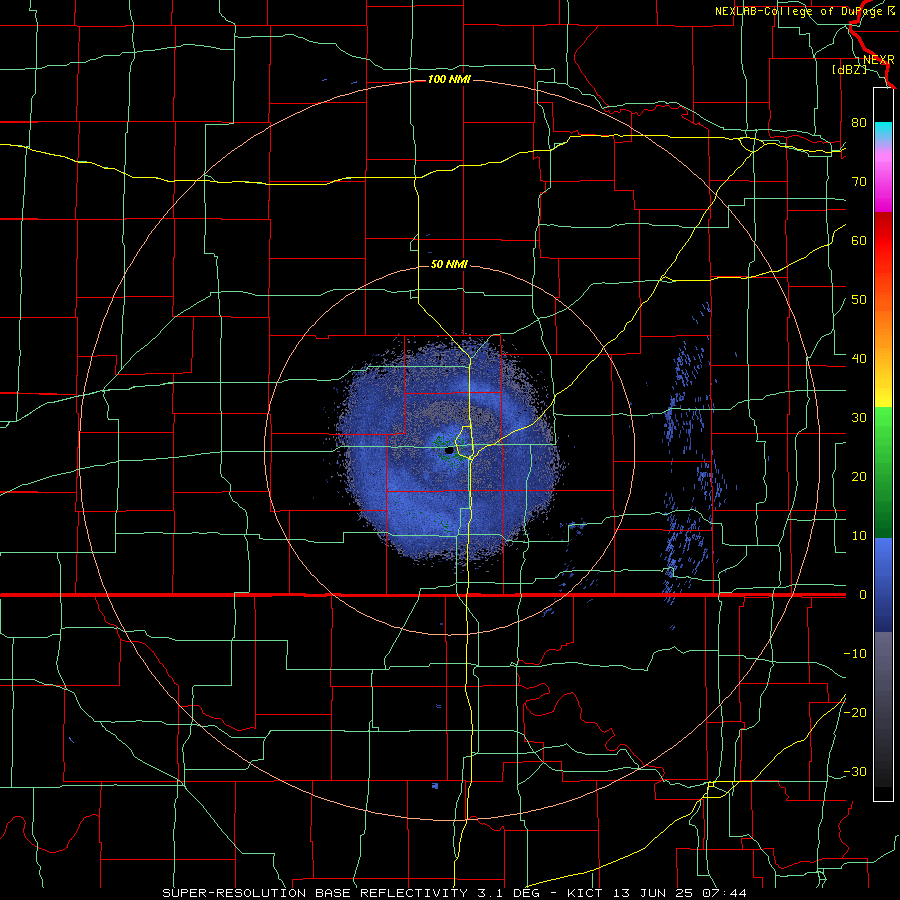Click the black radar site dot at center
Viewport: 900px width, 900px height.
(449, 451)
